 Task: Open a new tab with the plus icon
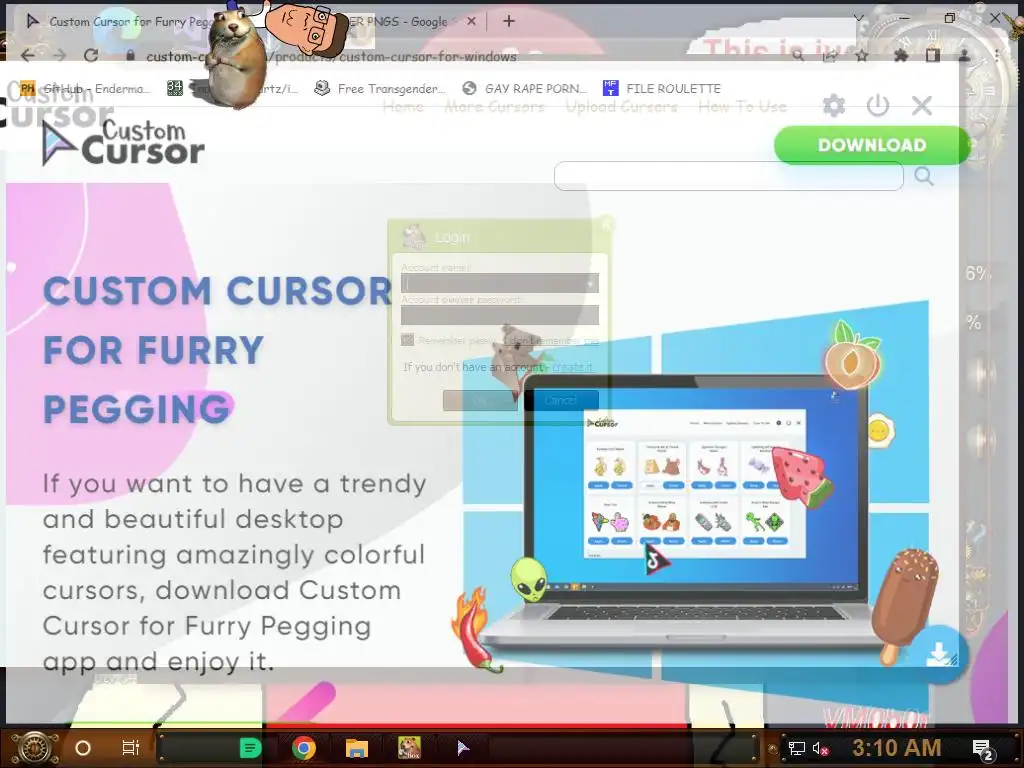(509, 22)
